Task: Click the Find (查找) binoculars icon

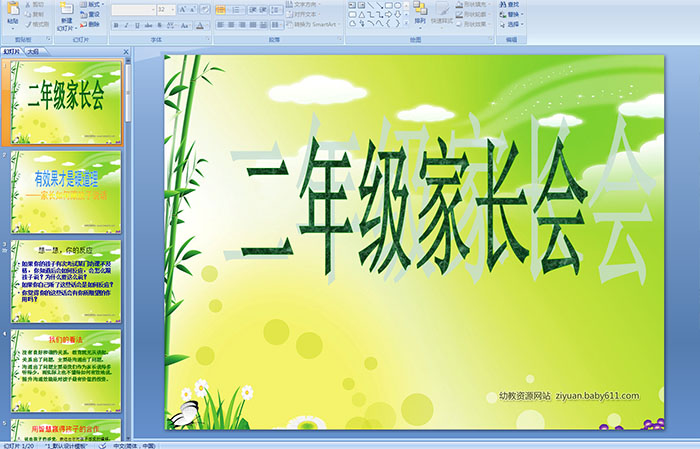Action: tap(503, 5)
